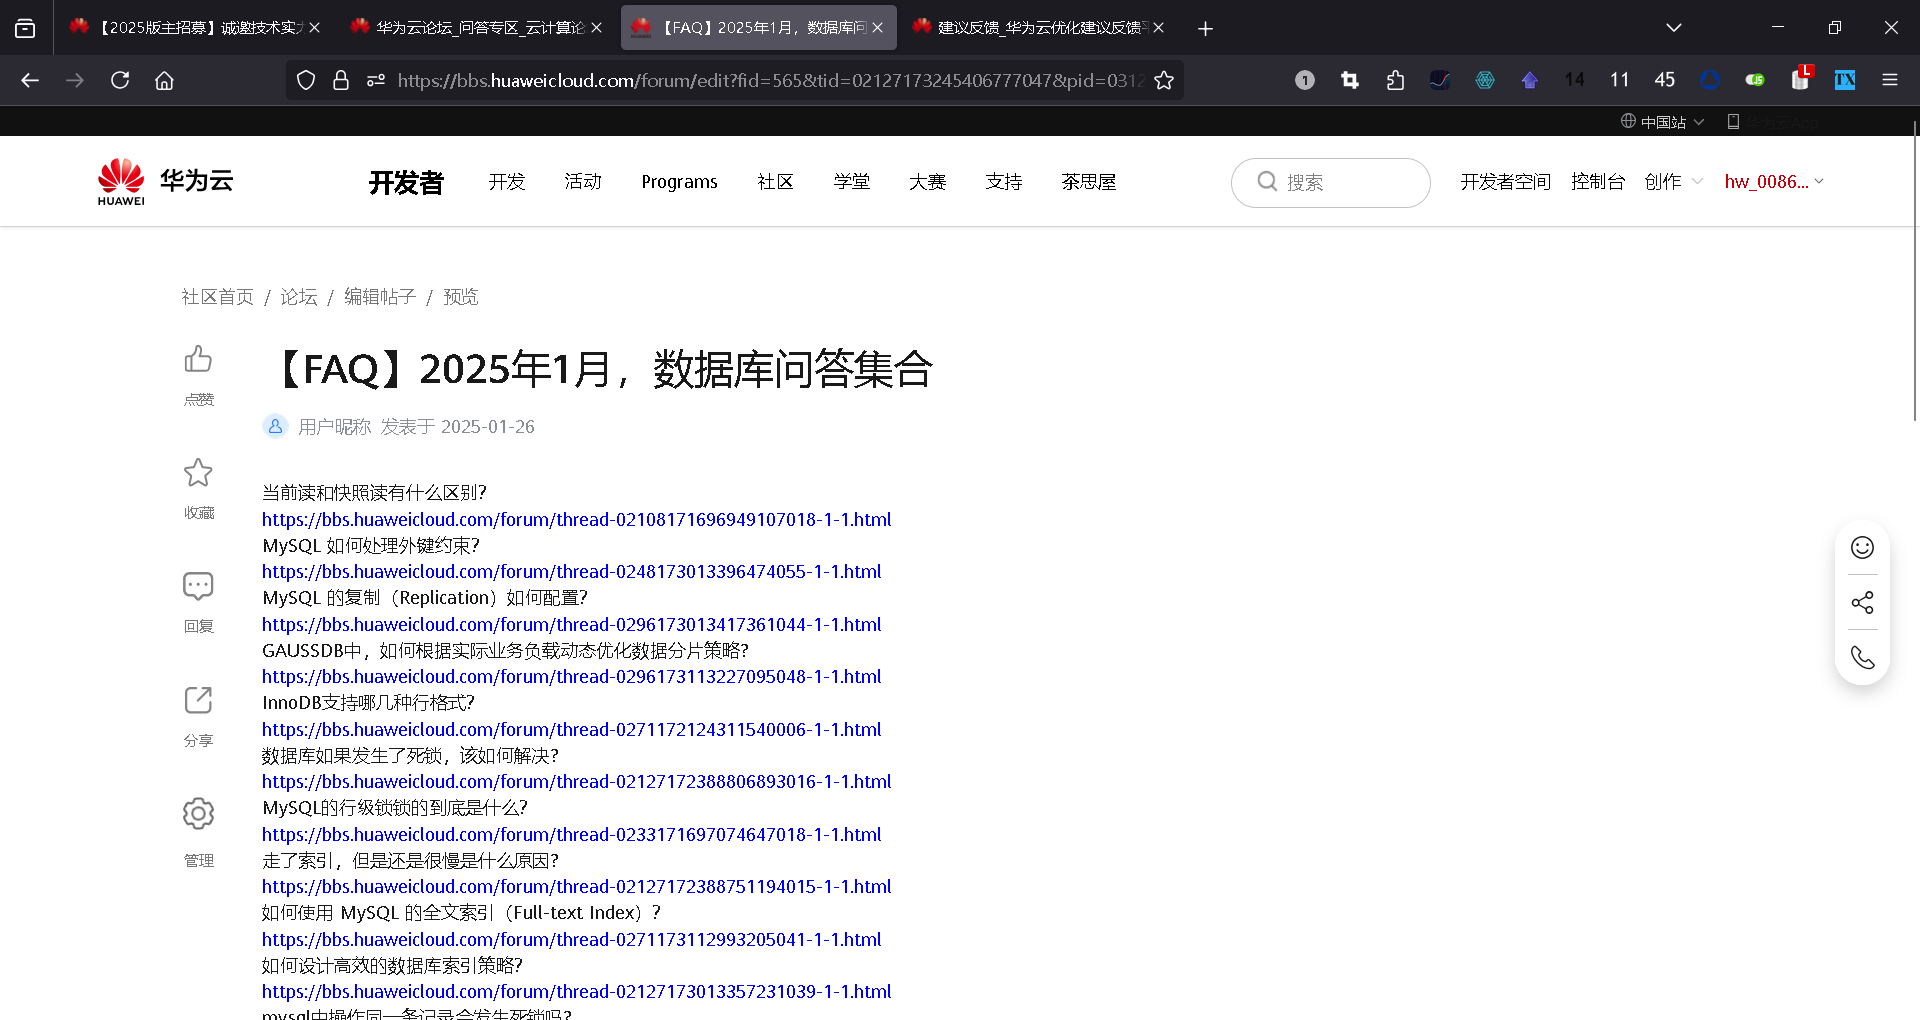Open full-text index link 2993205041
Image resolution: width=1920 pixels, height=1020 pixels.
point(572,940)
